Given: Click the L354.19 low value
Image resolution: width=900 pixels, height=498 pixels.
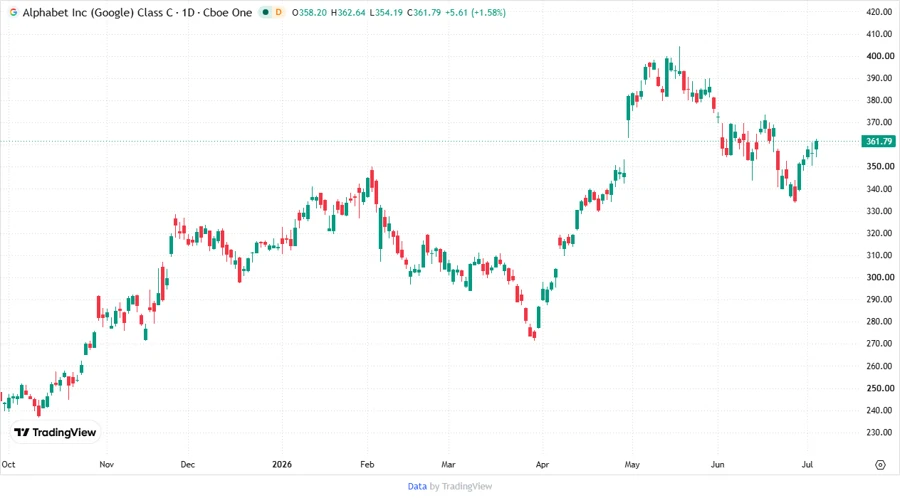Looking at the screenshot, I should tap(386, 13).
